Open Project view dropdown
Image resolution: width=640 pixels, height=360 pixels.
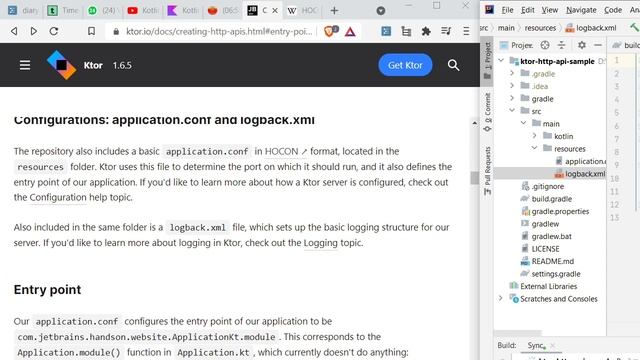517,45
